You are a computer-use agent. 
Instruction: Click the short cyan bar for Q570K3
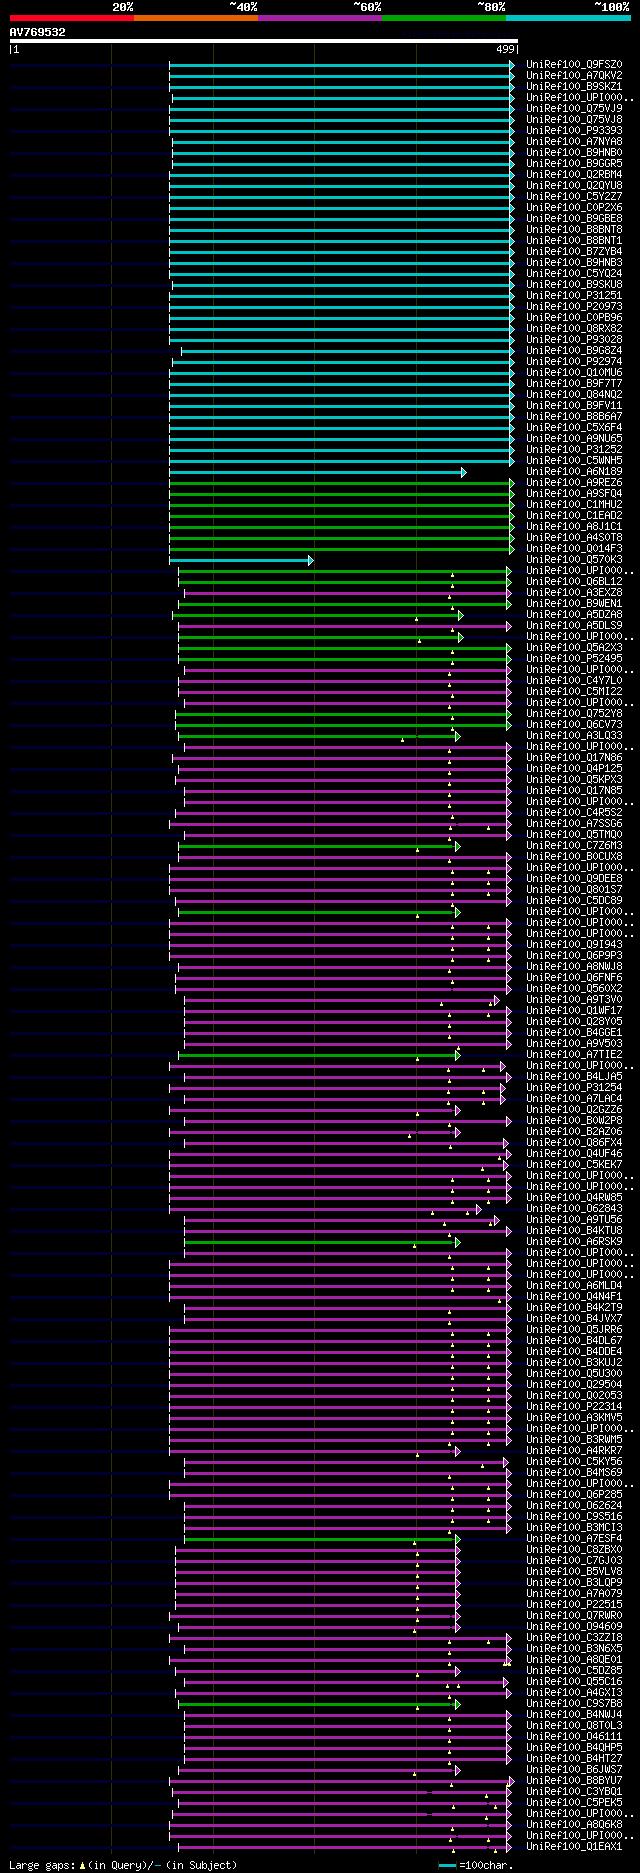click(x=241, y=560)
